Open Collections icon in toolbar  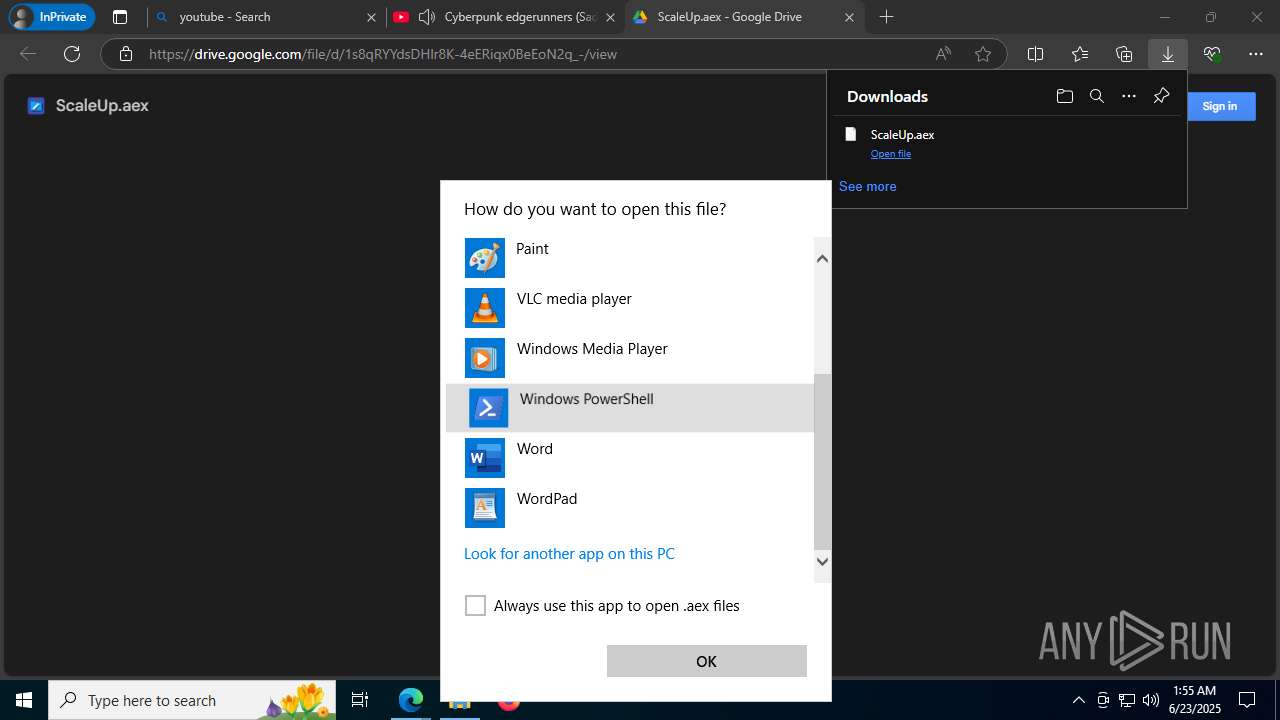(x=1124, y=54)
